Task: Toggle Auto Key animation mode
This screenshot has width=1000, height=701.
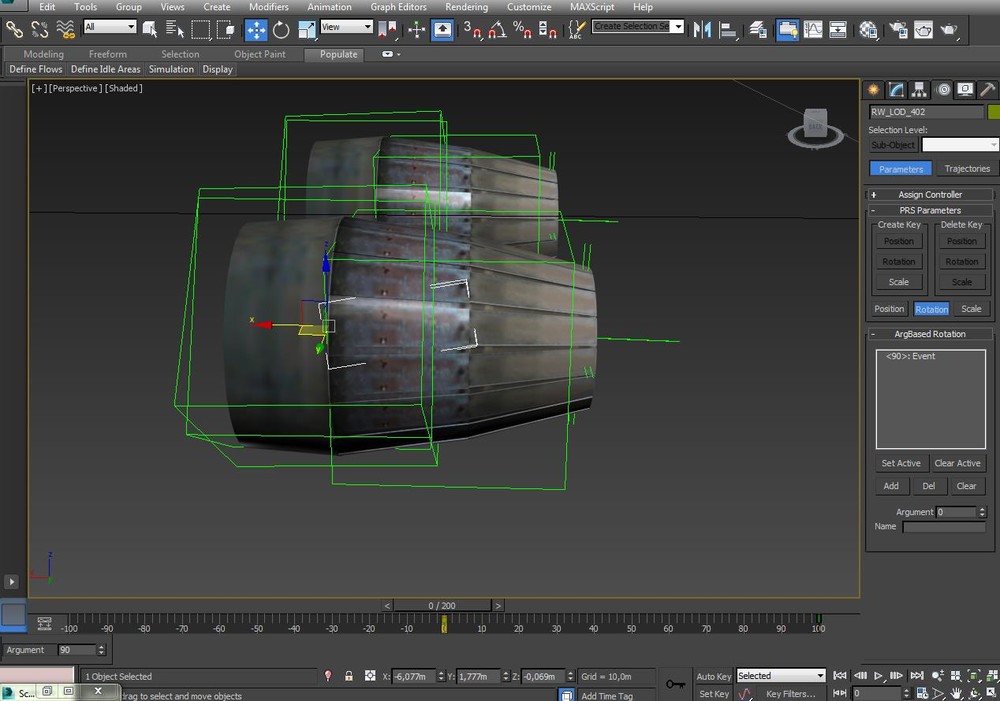Action: (x=714, y=677)
